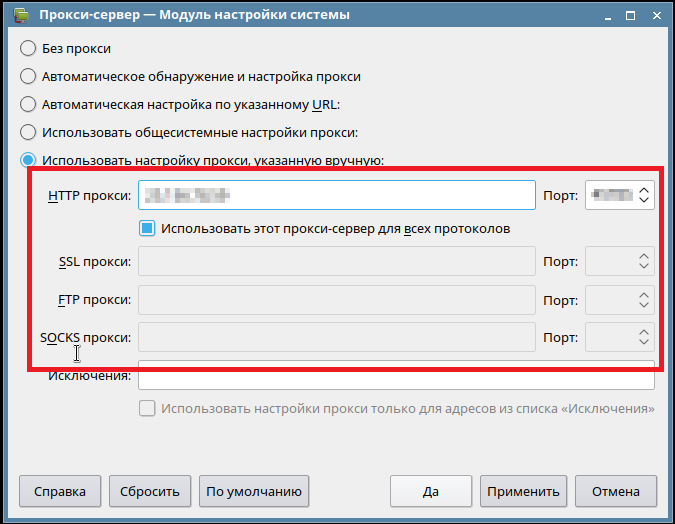Screen dimensions: 675x524
Task: Click the "FTP прокси:" label
Action: pos(95,300)
